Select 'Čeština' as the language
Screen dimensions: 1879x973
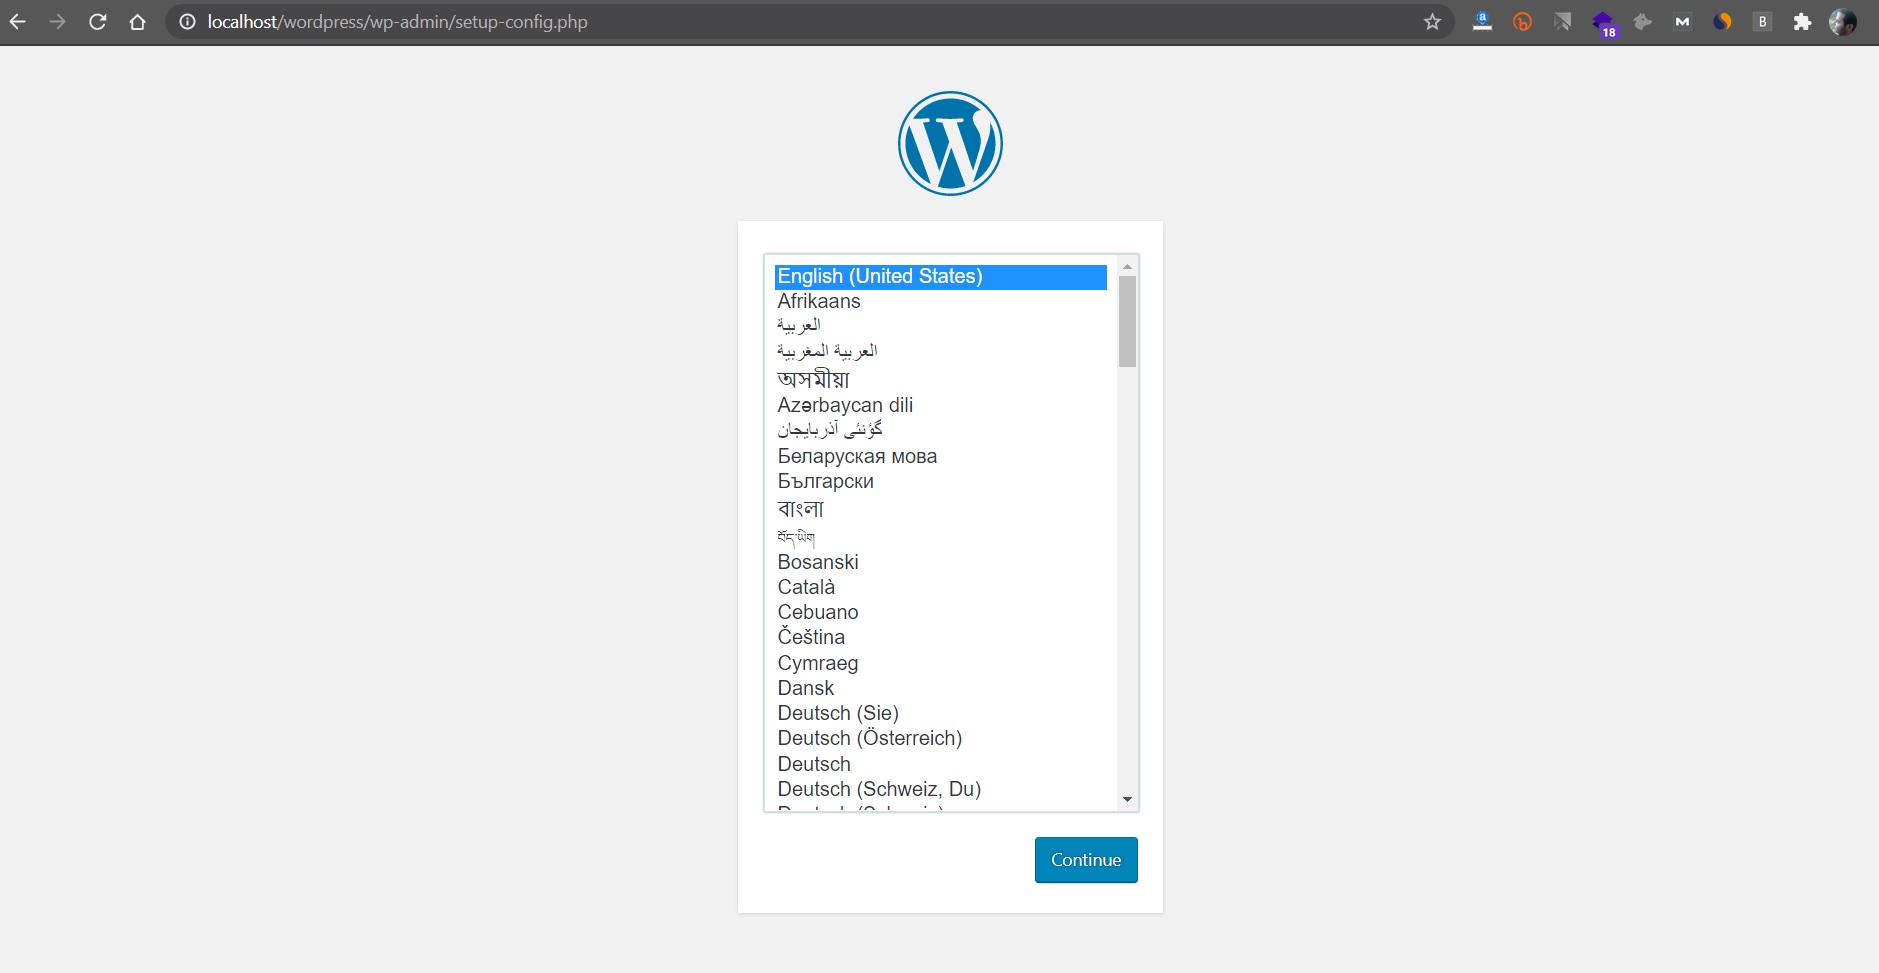[x=941, y=638]
